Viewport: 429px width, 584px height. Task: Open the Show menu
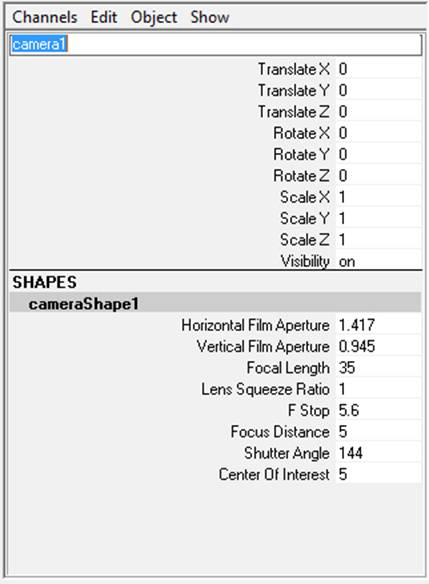(210, 17)
